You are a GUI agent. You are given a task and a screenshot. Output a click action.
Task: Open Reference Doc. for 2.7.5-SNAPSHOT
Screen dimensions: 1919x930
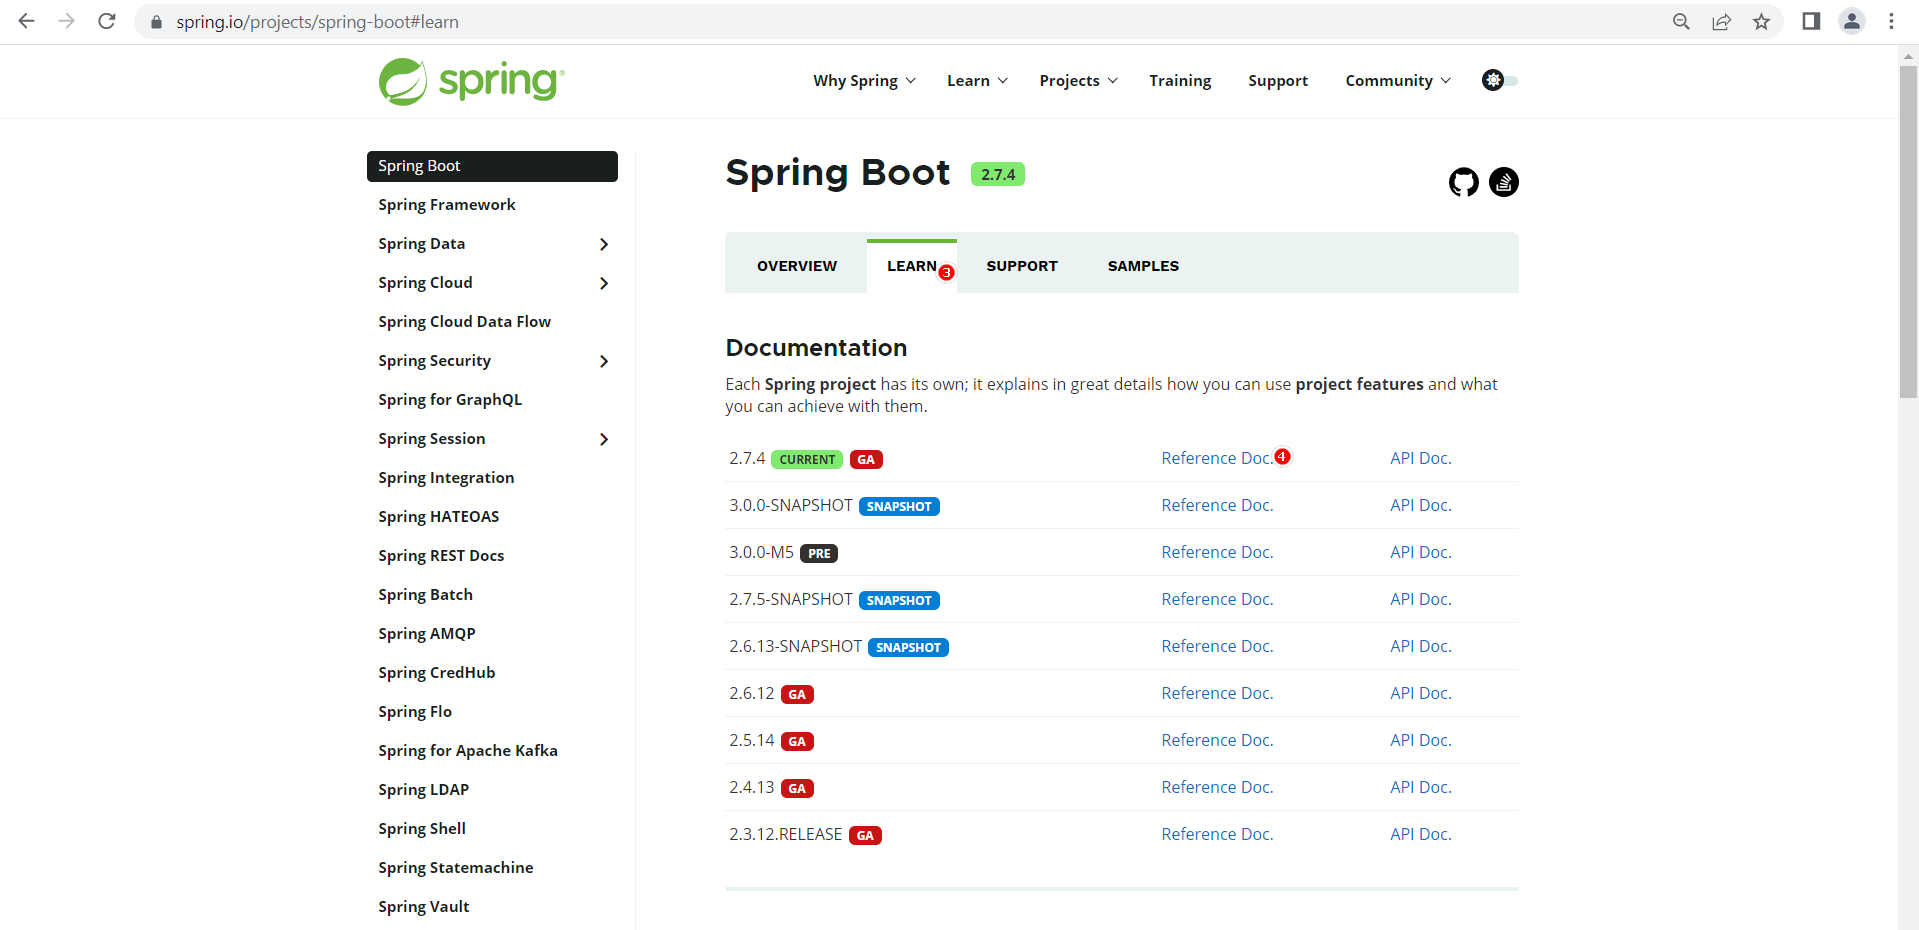pyautogui.click(x=1217, y=599)
